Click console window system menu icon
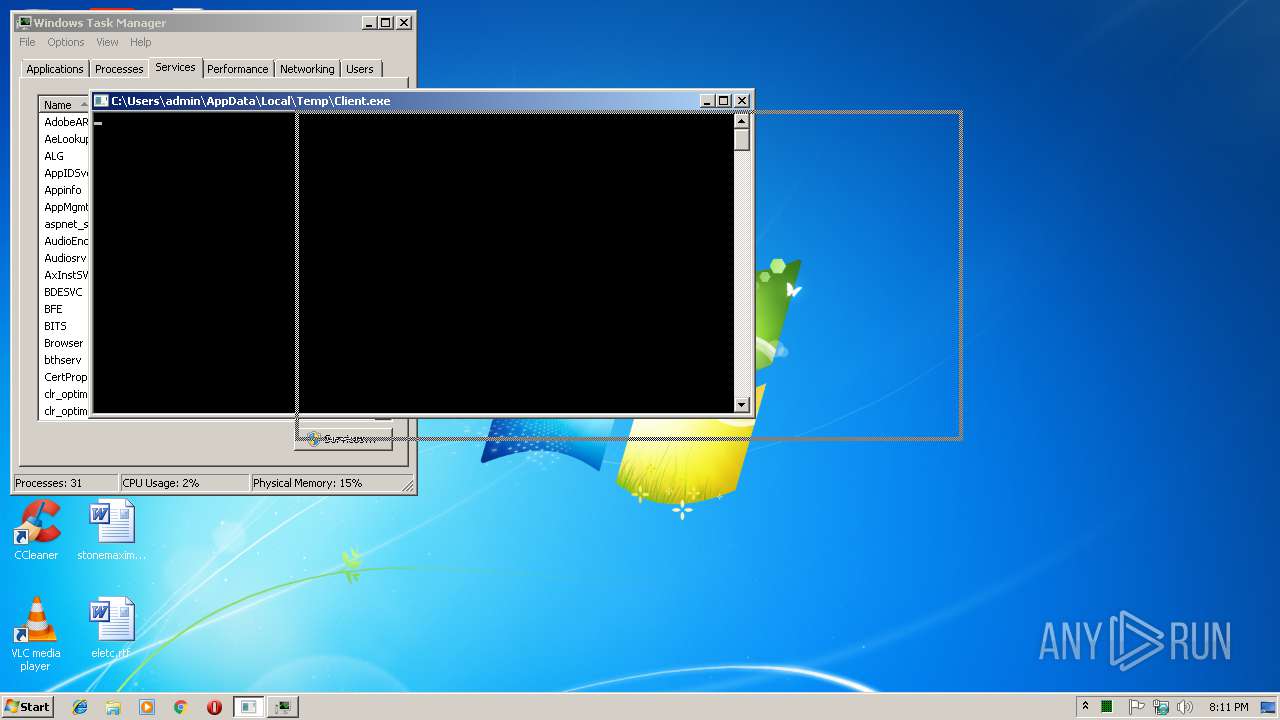 [101, 101]
